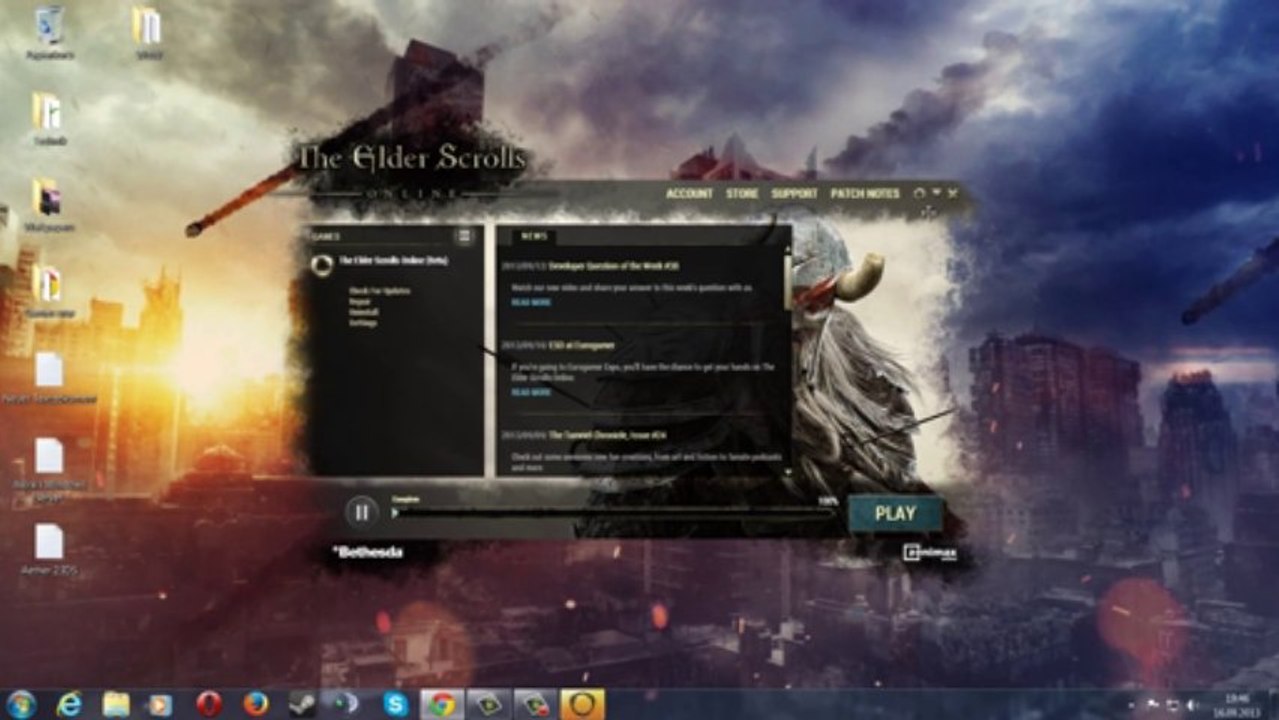Viewport: 1279px width, 720px height.
Task: Minimize the launcher window
Action: pyautogui.click(x=937, y=192)
